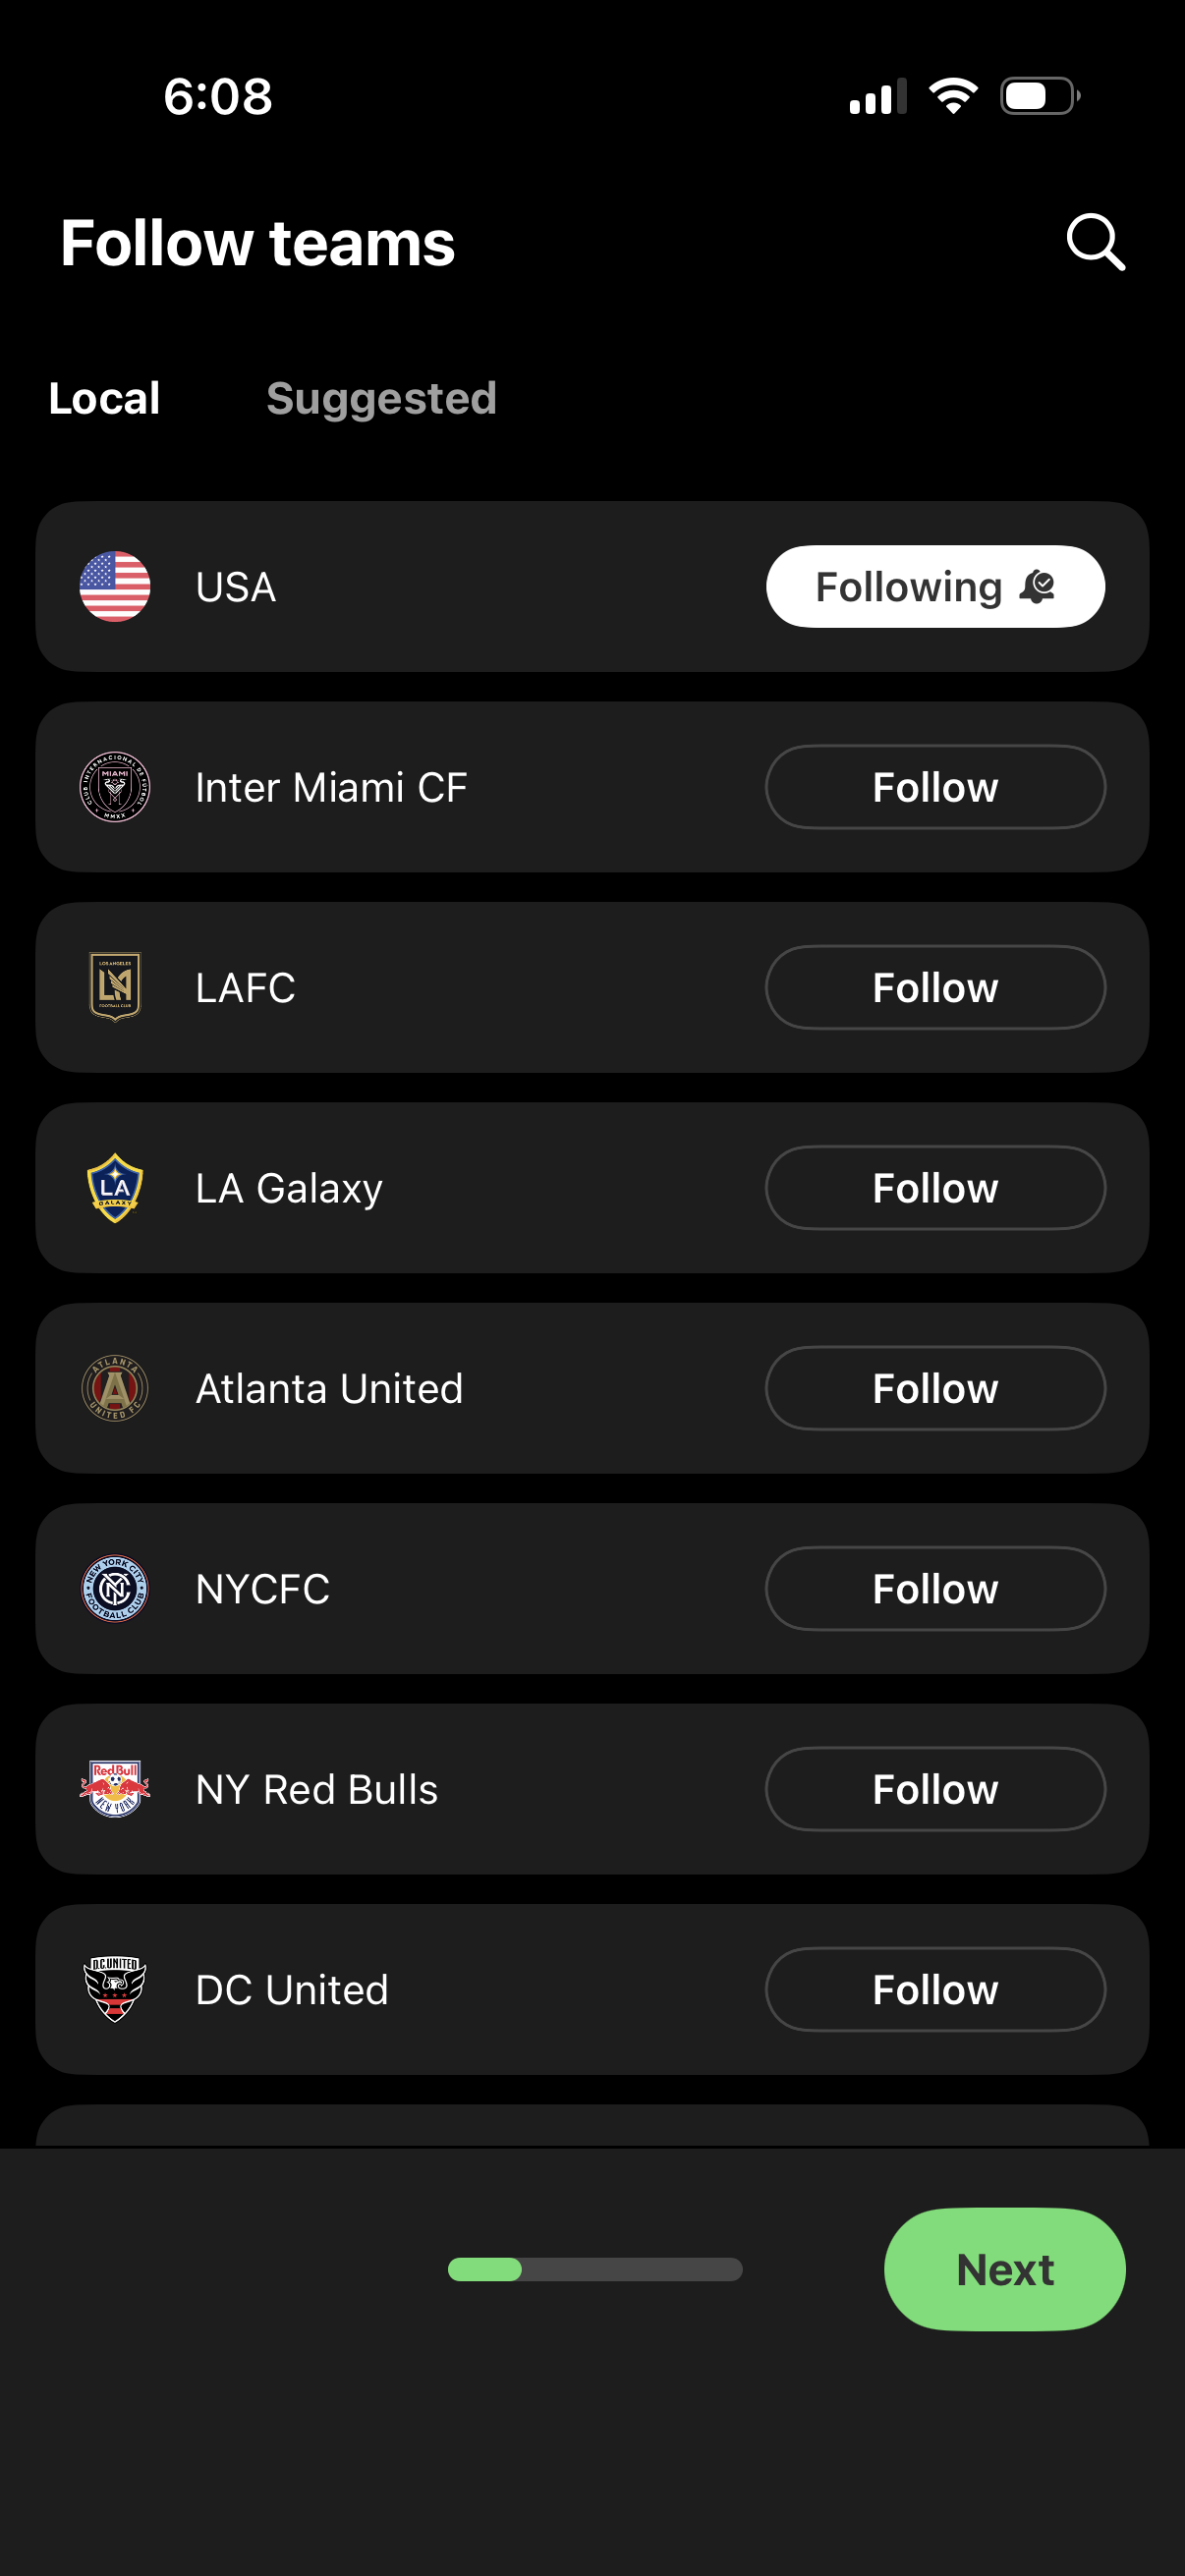Screen dimensions: 1185x2576
Task: Tap the DC United eagle crest
Action: [115, 1989]
